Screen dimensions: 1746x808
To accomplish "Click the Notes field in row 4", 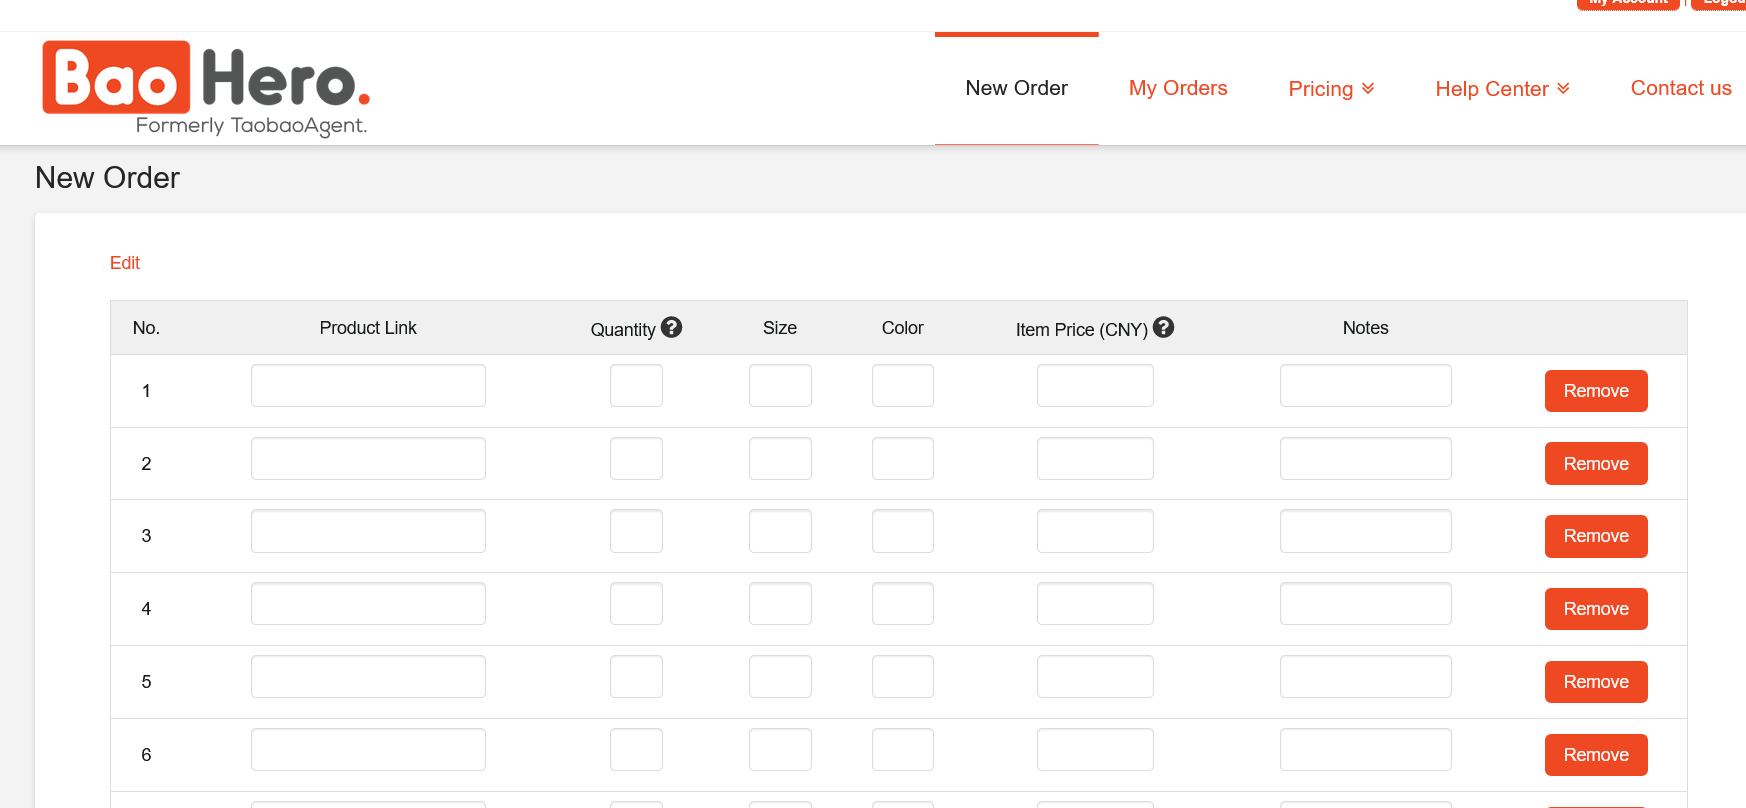I will [x=1366, y=604].
